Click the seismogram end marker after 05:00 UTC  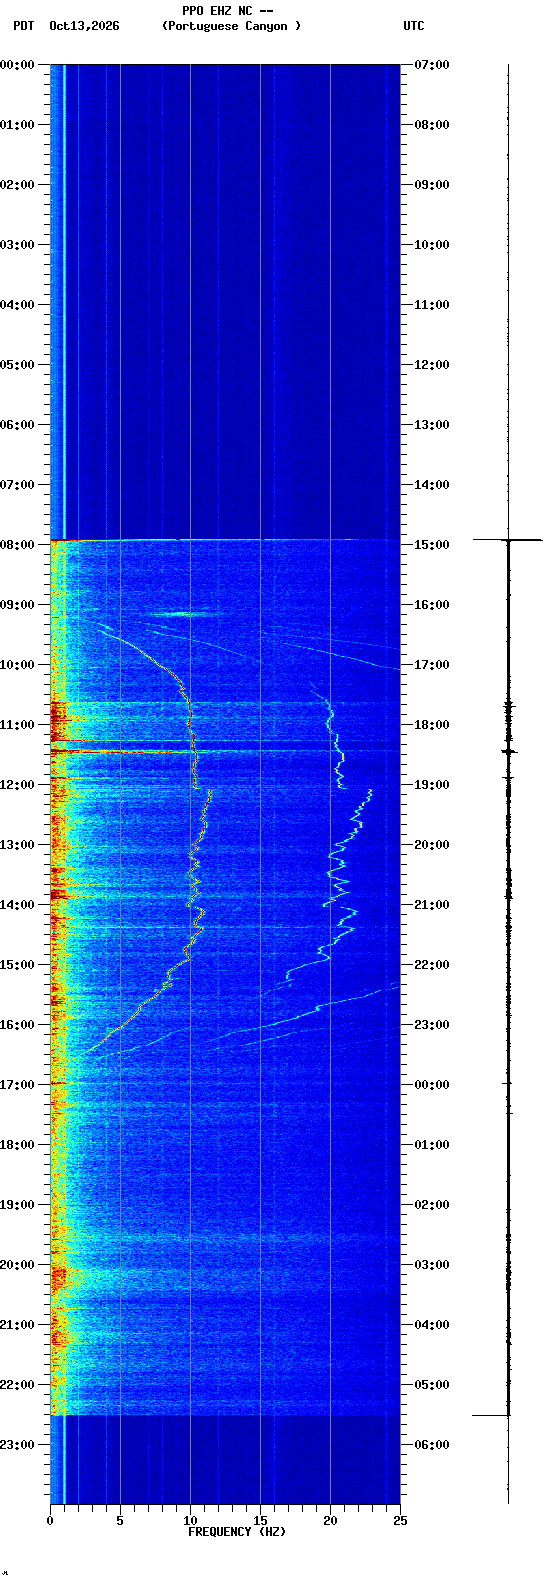click(491, 1415)
